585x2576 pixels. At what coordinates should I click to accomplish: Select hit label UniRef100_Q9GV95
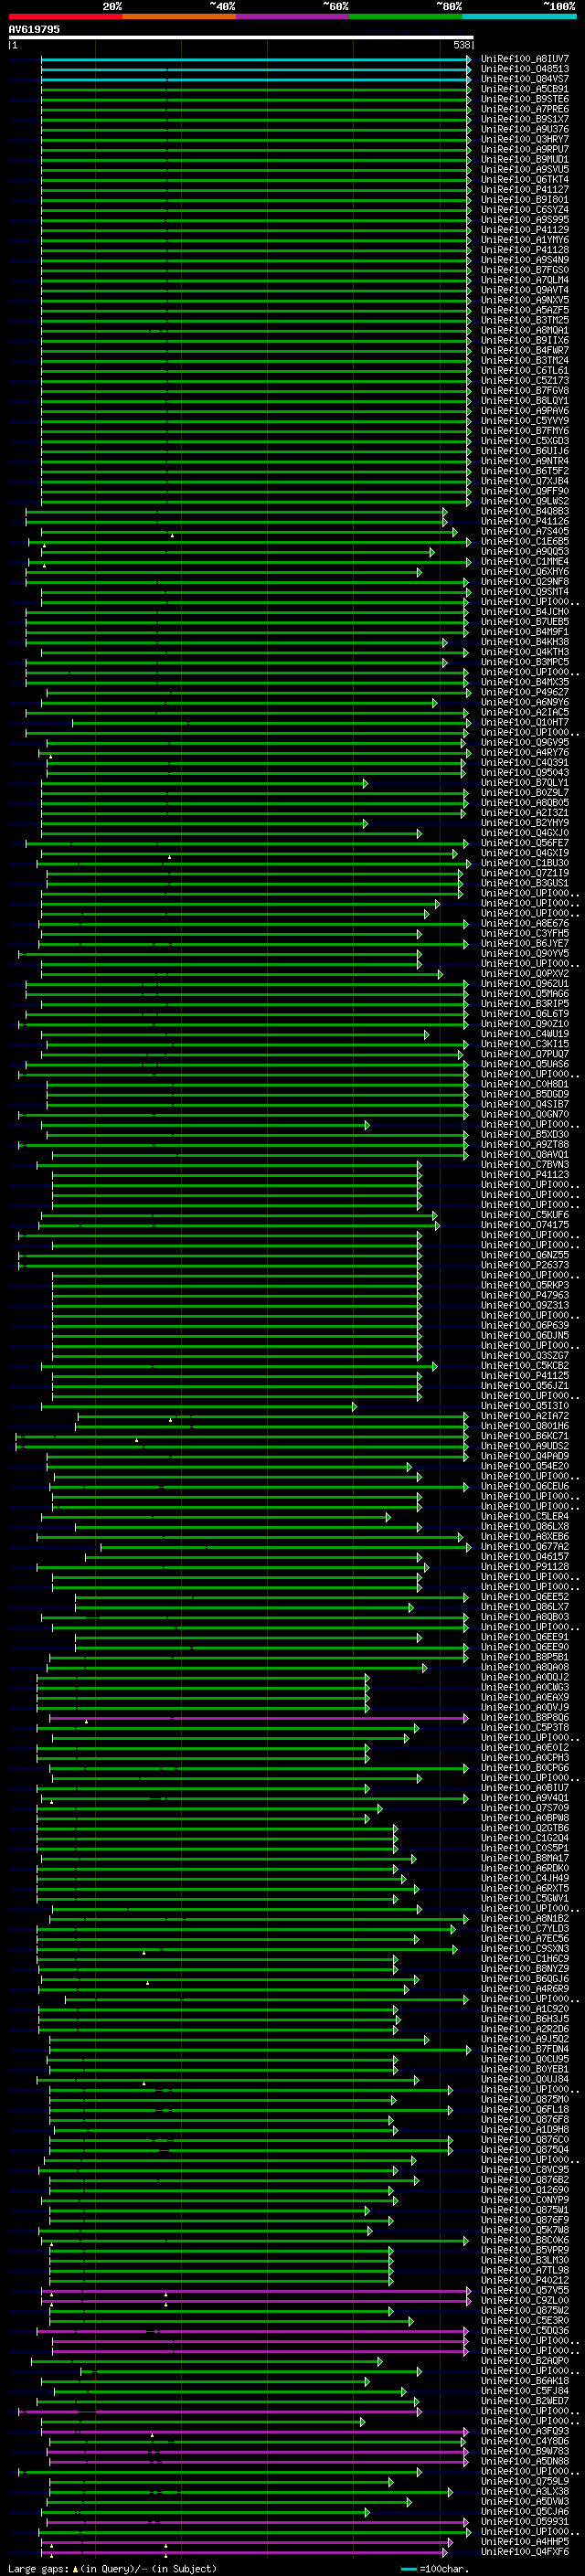click(525, 742)
